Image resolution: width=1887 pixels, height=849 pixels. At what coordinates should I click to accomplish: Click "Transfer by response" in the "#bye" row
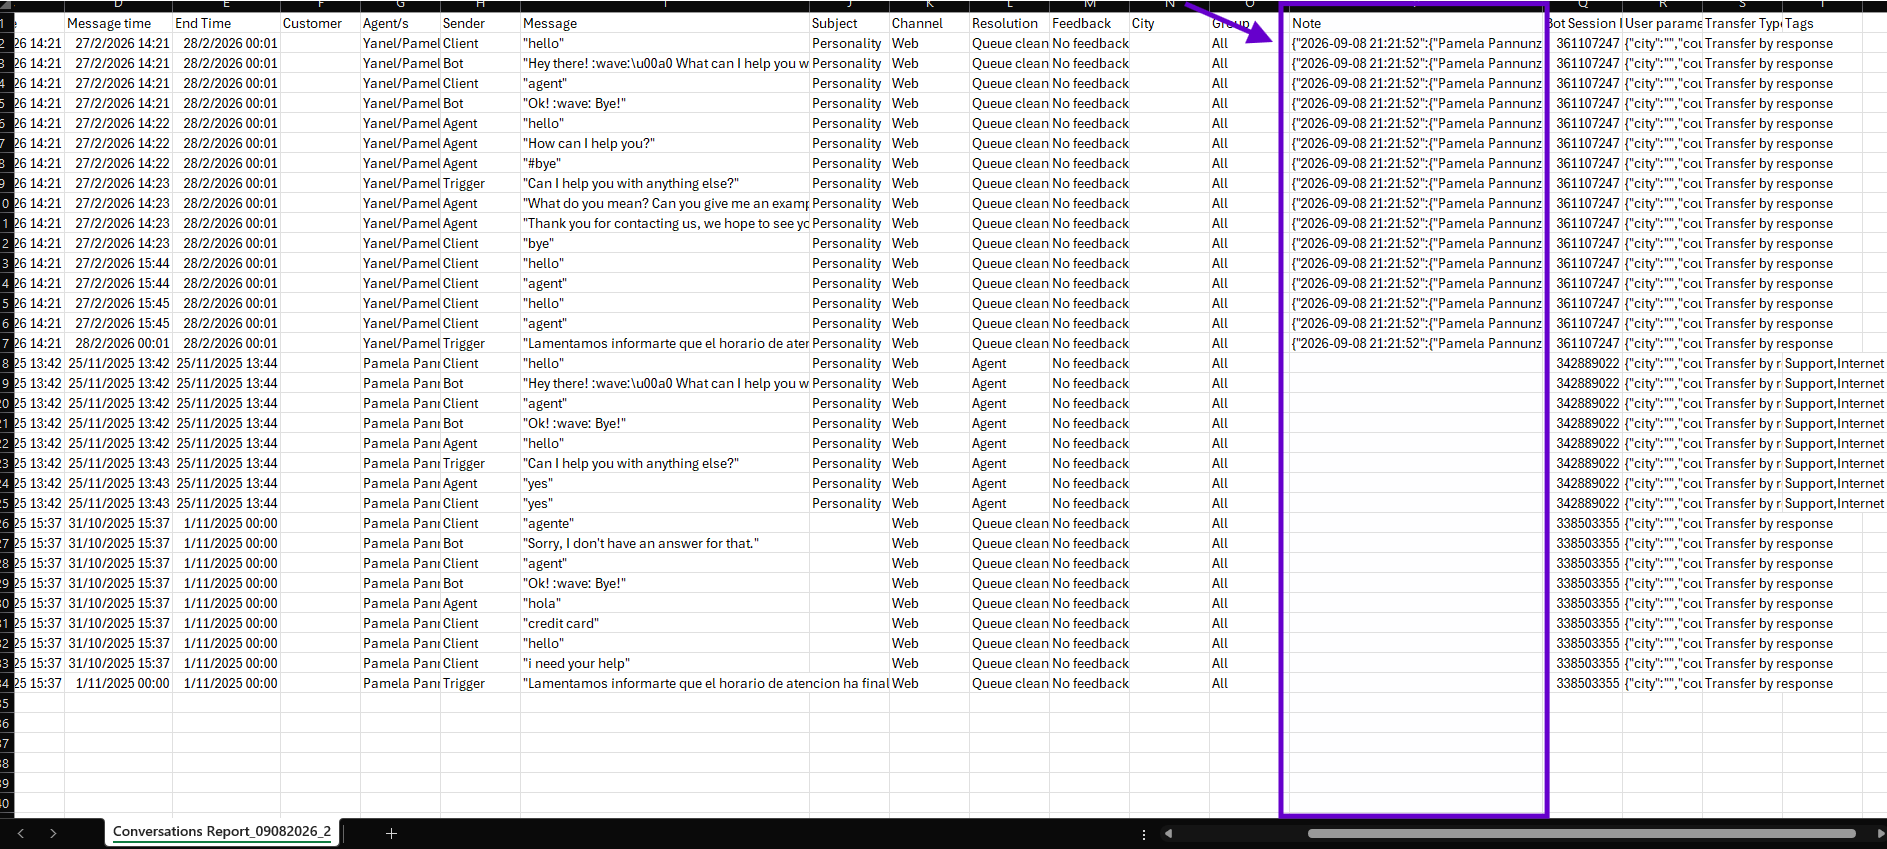(x=1769, y=163)
